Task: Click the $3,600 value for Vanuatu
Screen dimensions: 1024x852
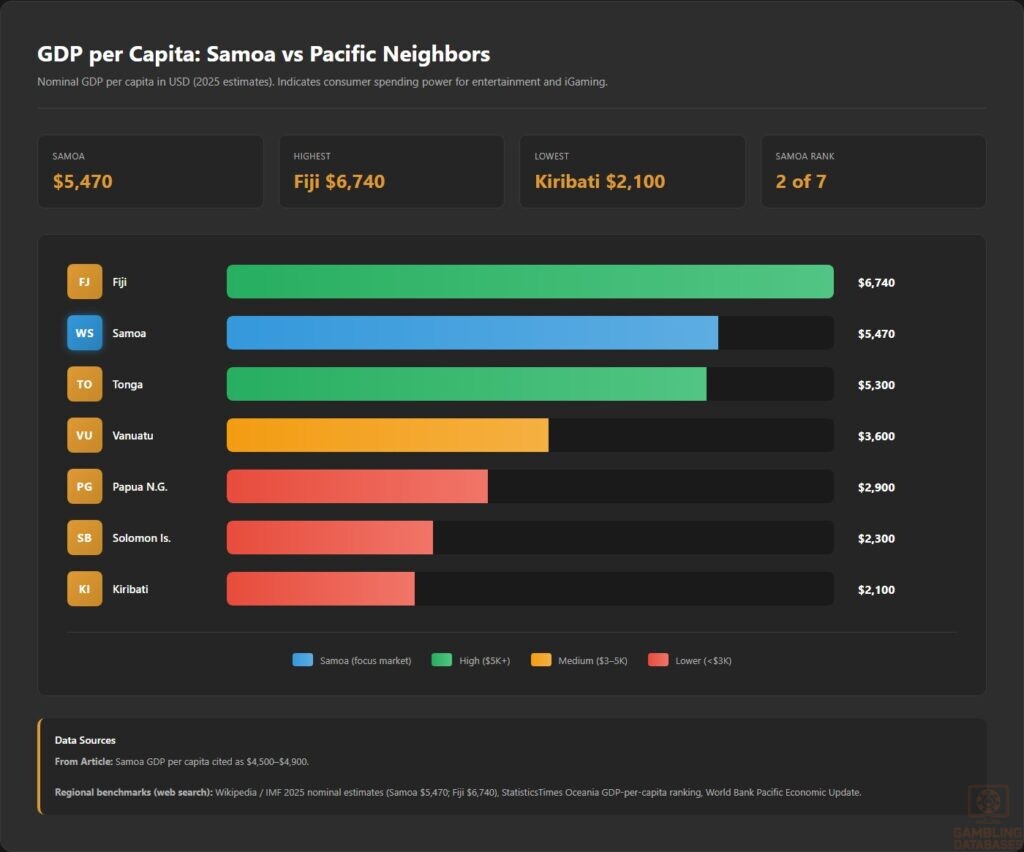Action: pos(876,436)
